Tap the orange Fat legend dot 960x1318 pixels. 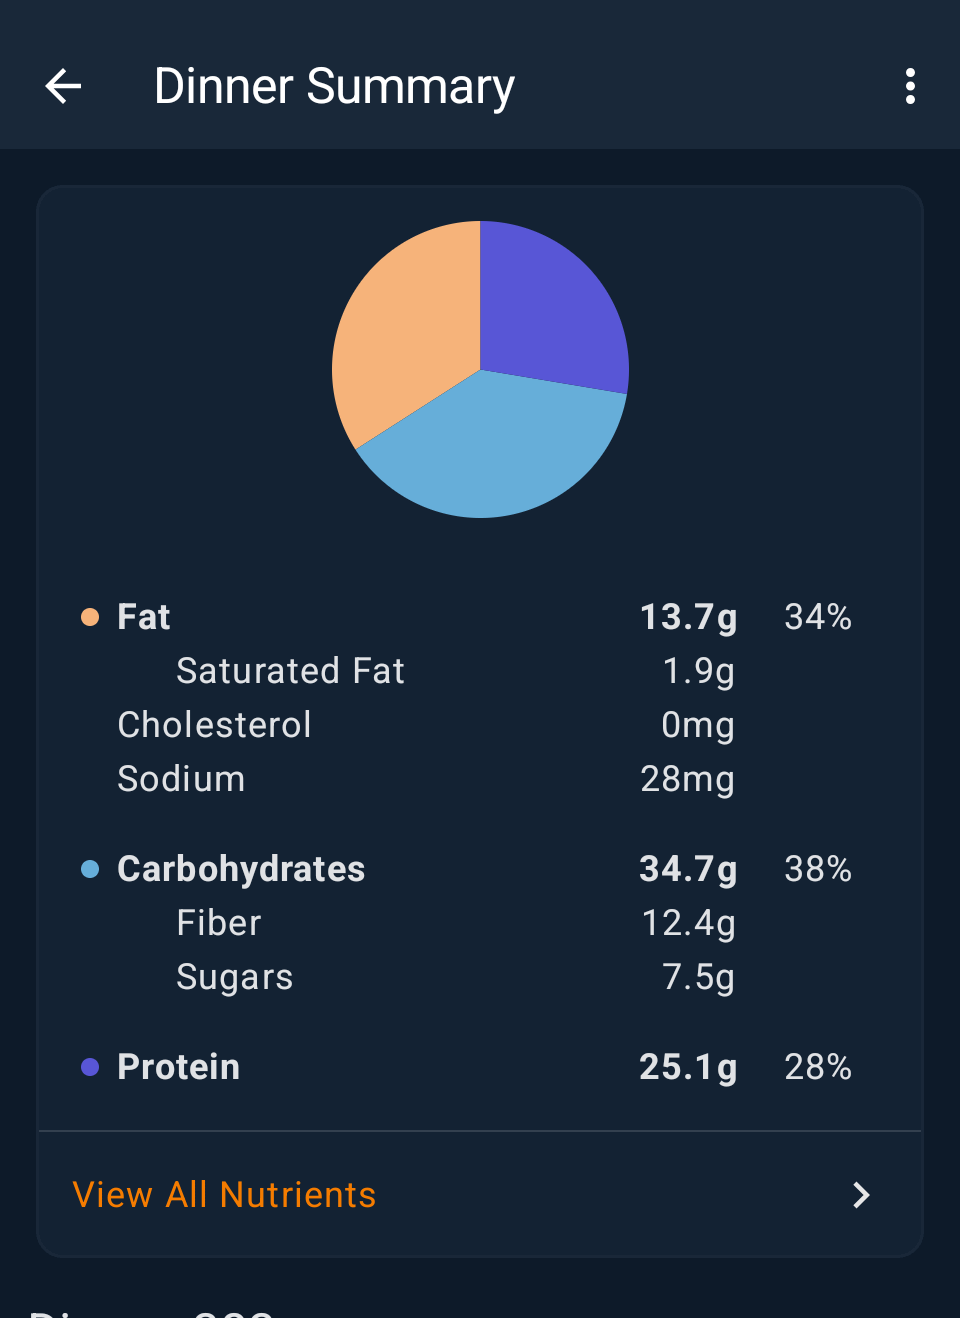click(x=90, y=617)
